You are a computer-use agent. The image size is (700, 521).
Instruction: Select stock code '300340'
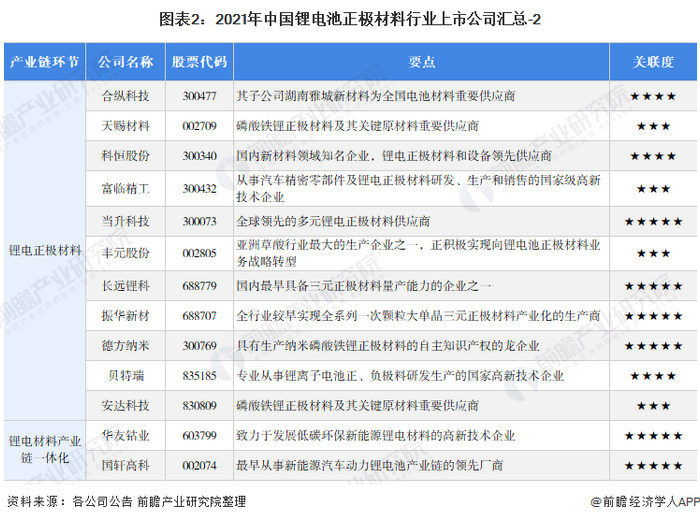(x=200, y=156)
